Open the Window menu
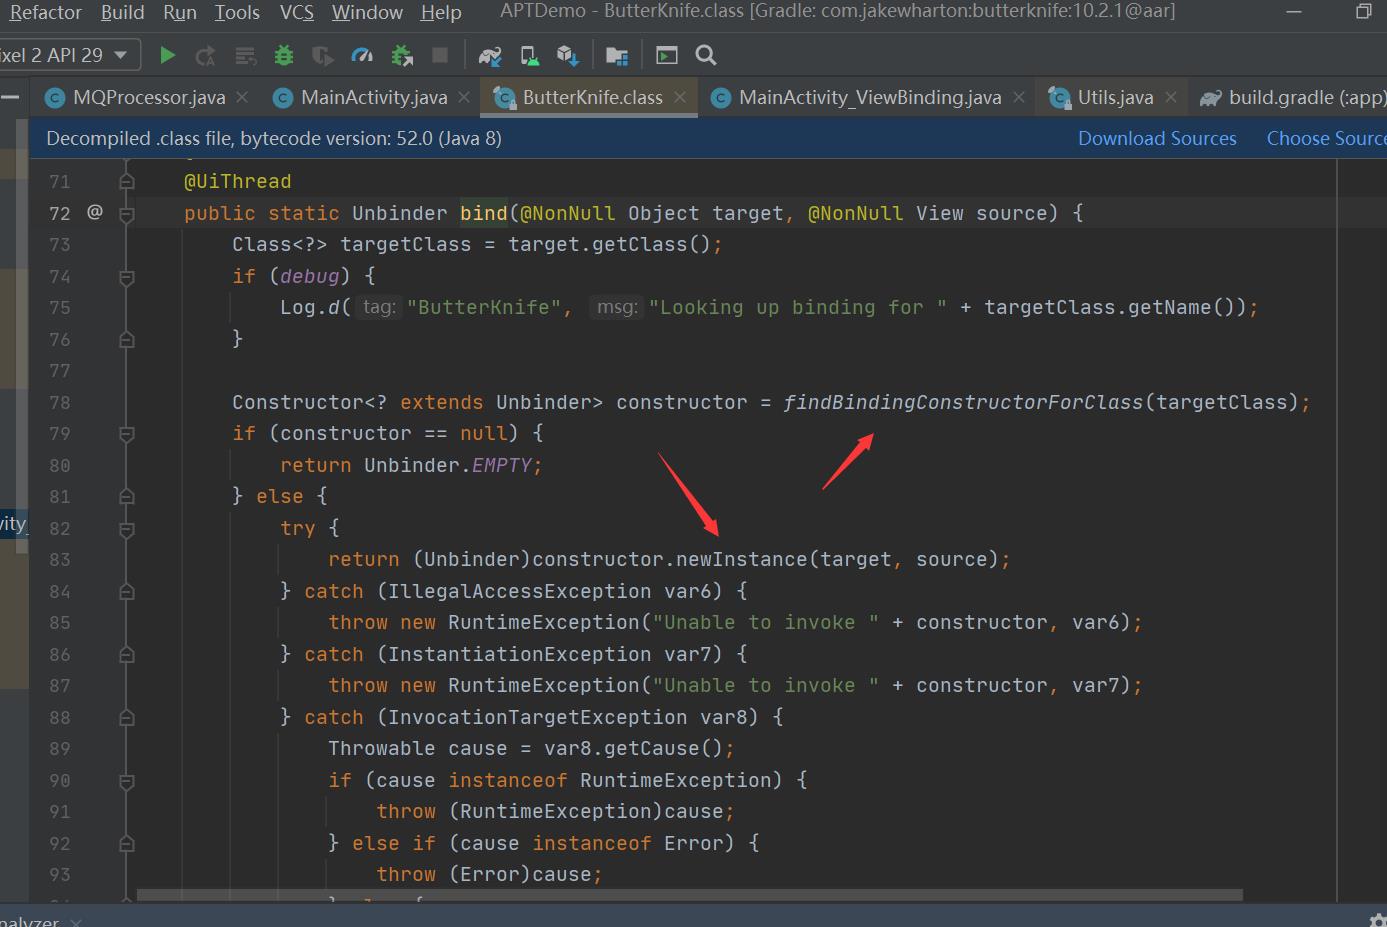This screenshot has width=1387, height=927. point(367,12)
